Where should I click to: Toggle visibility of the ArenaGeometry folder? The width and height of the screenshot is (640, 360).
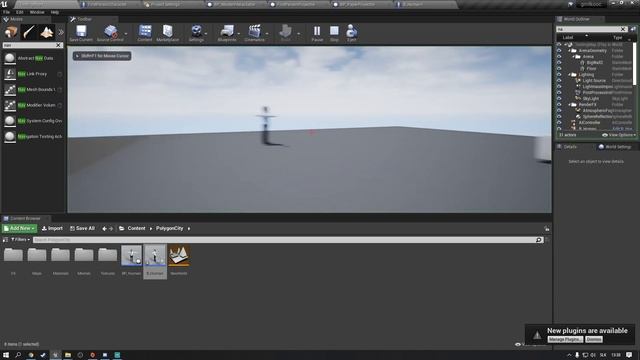559,51
